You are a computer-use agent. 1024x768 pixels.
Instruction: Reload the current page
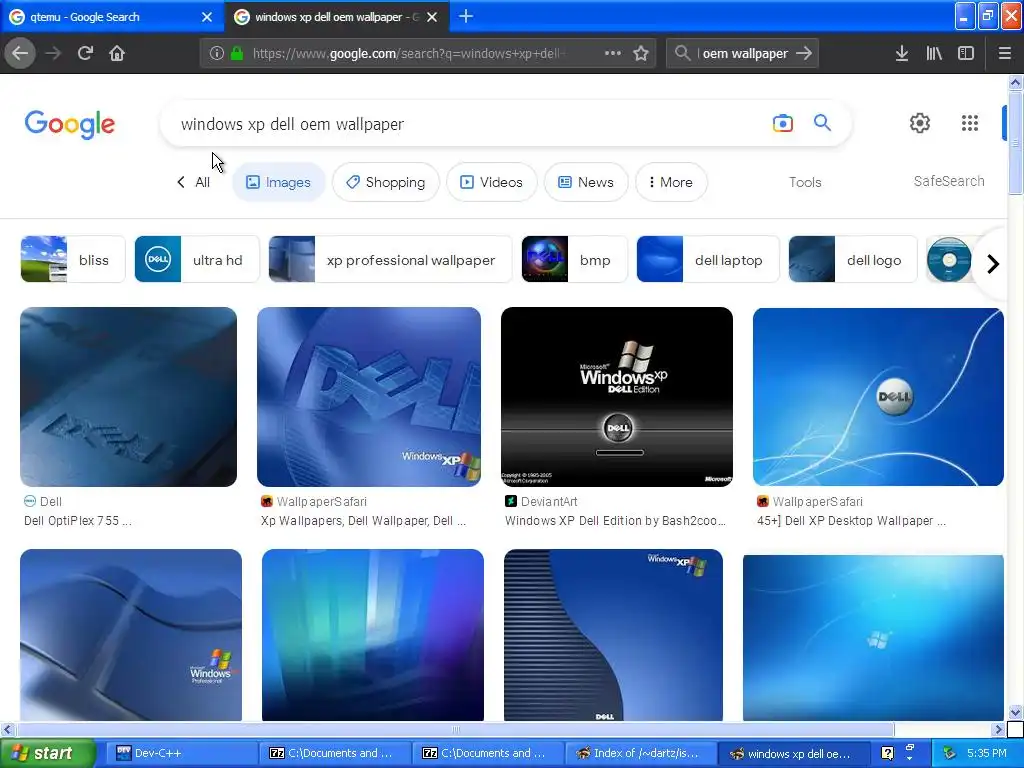(85, 53)
